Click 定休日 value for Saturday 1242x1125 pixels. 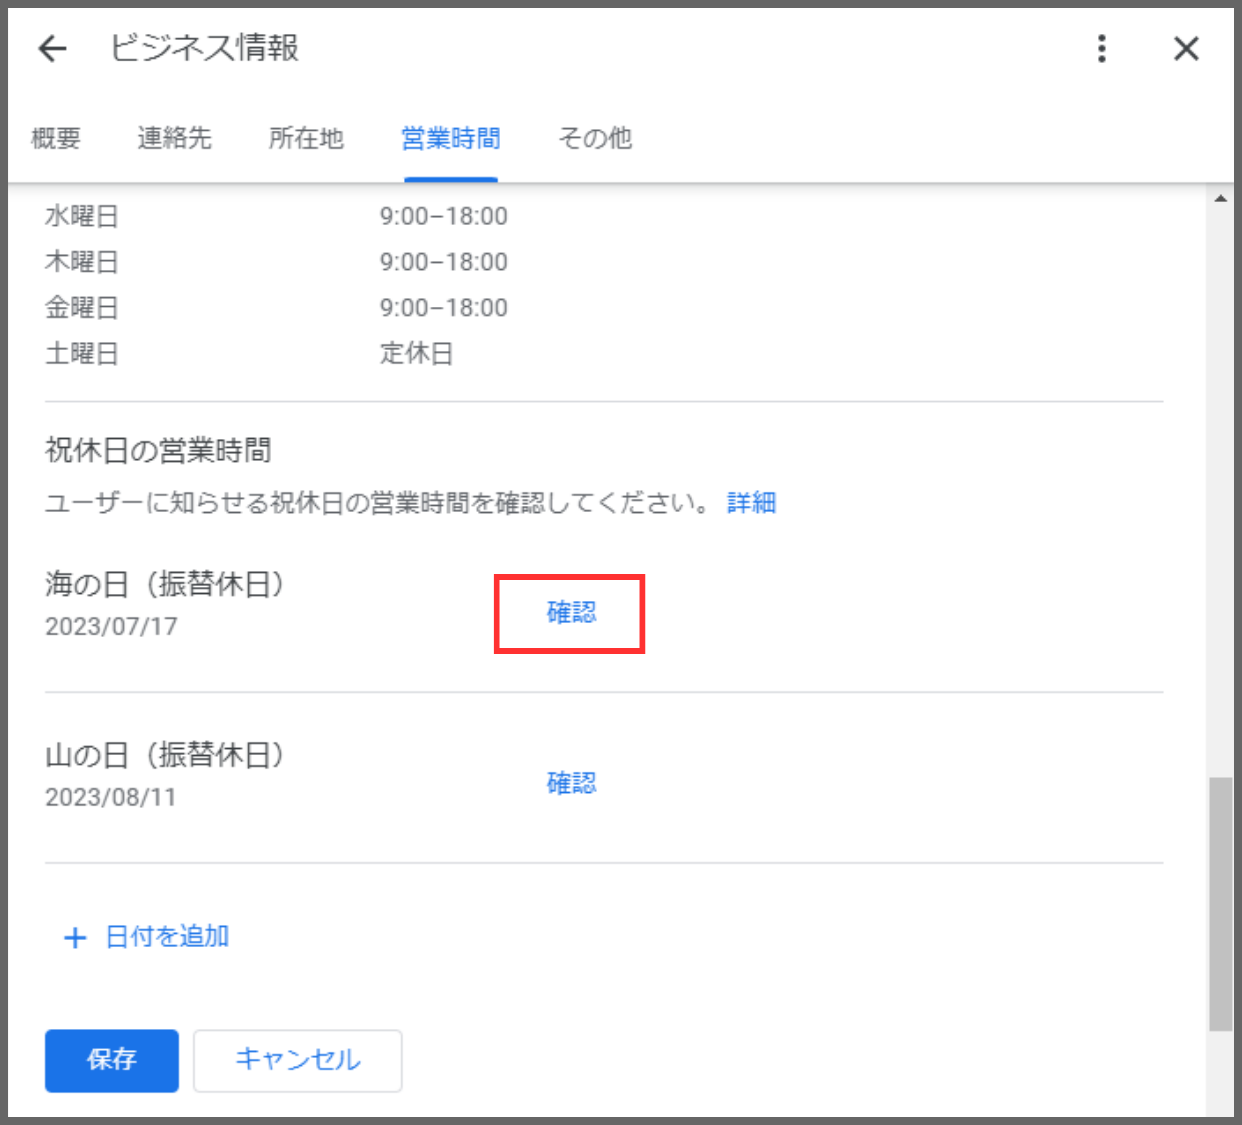tap(417, 353)
